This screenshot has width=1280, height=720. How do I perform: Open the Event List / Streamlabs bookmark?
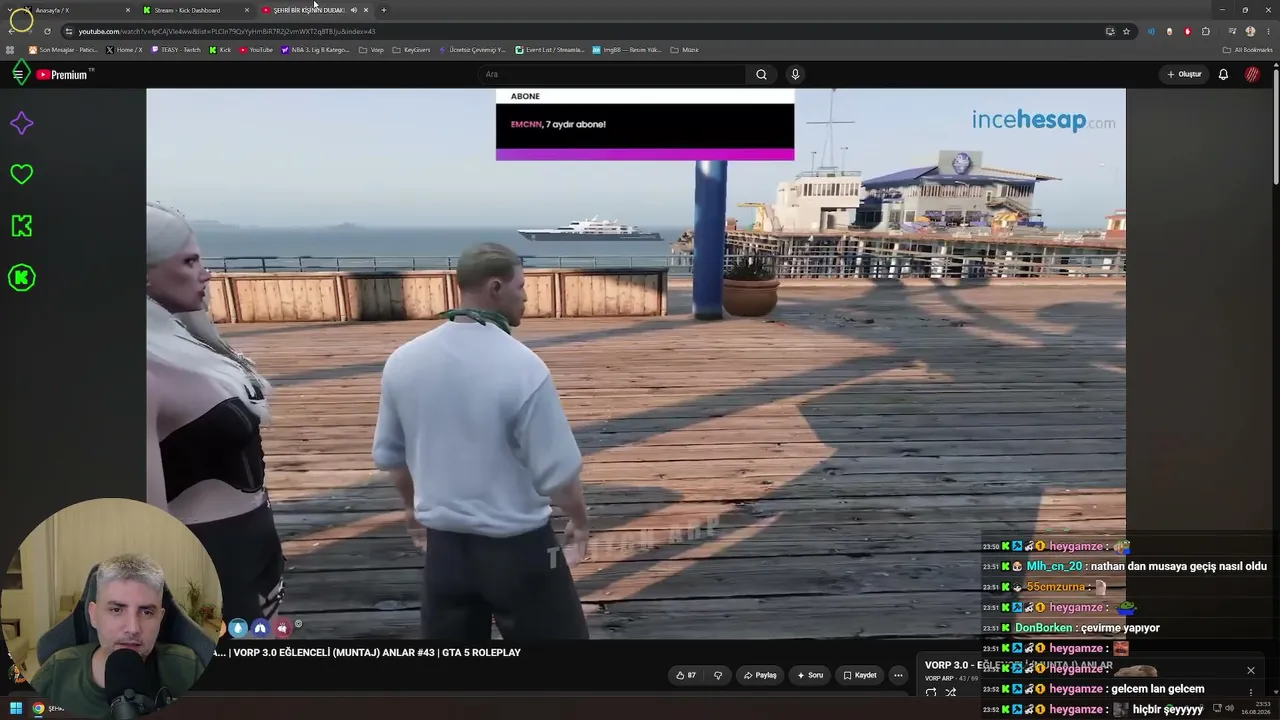tap(550, 50)
